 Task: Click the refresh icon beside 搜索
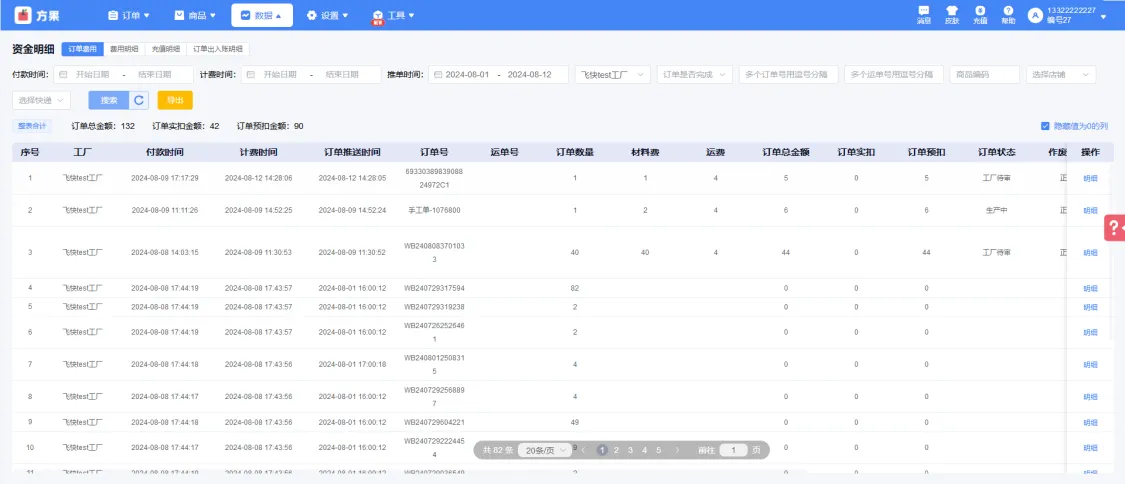click(140, 100)
